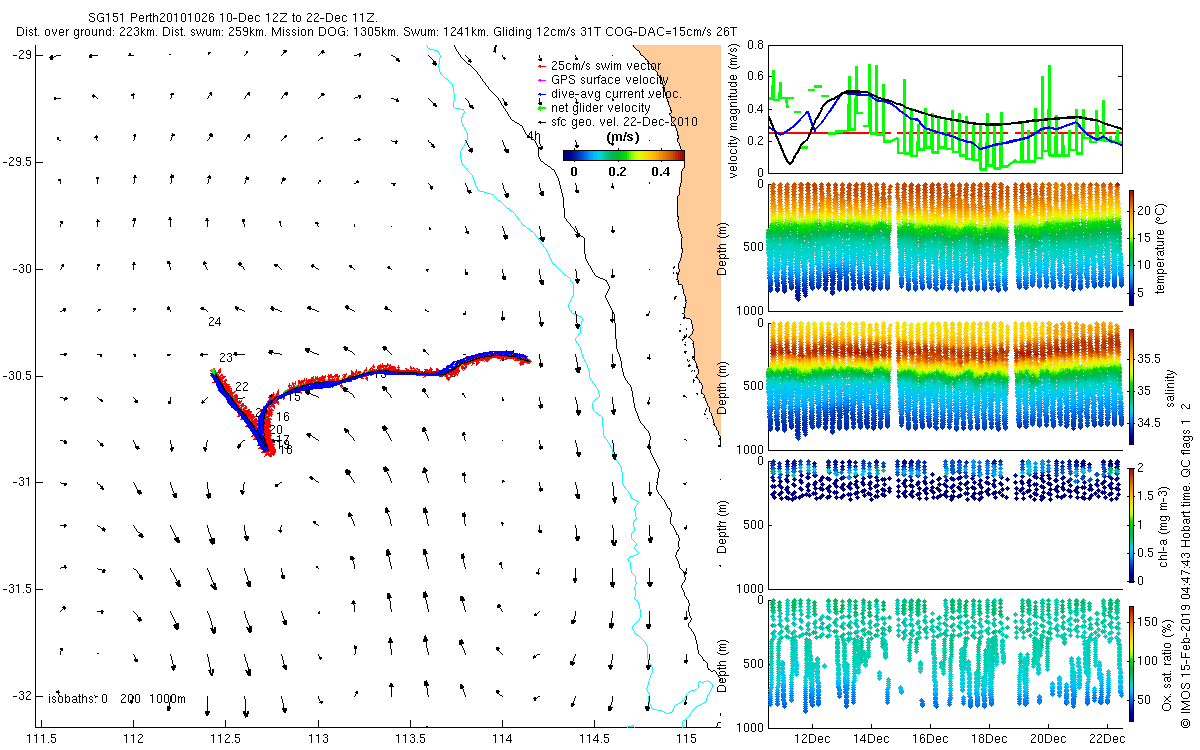The width and height of the screenshot is (1200, 750).
Task: Click the chl-a depth section plot
Action: coord(944,522)
